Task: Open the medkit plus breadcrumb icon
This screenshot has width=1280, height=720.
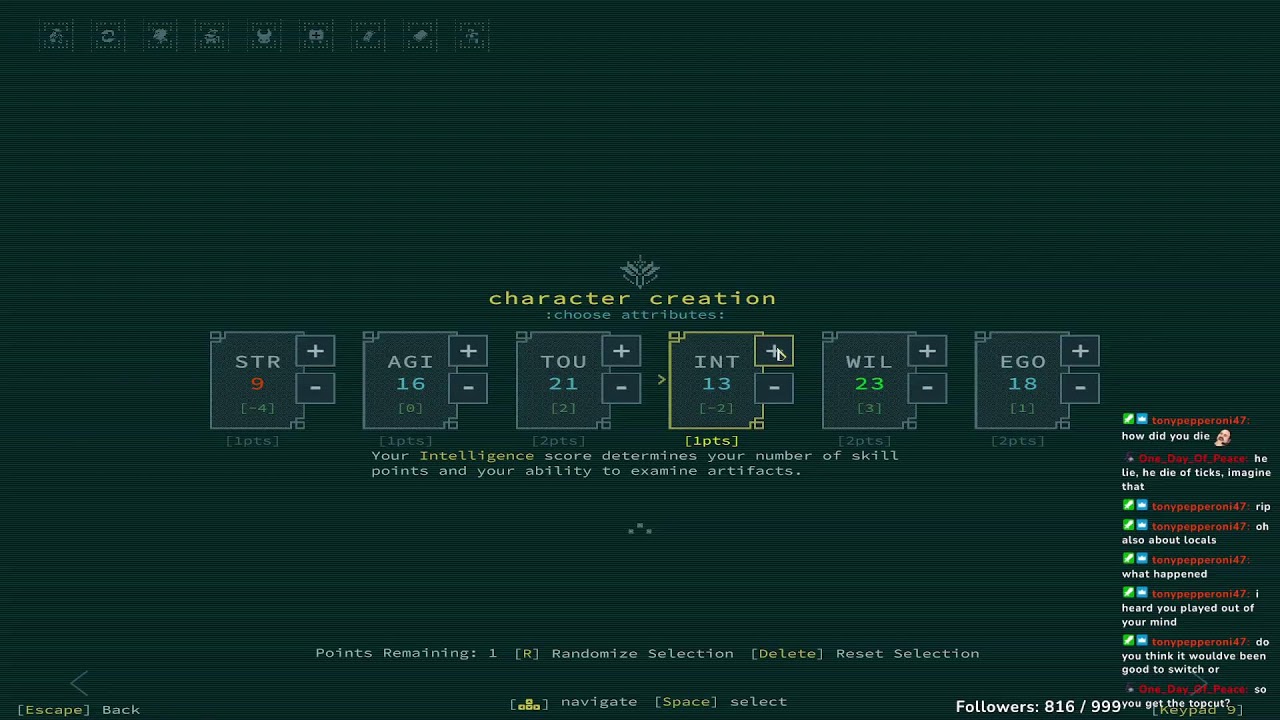Action: 316,37
